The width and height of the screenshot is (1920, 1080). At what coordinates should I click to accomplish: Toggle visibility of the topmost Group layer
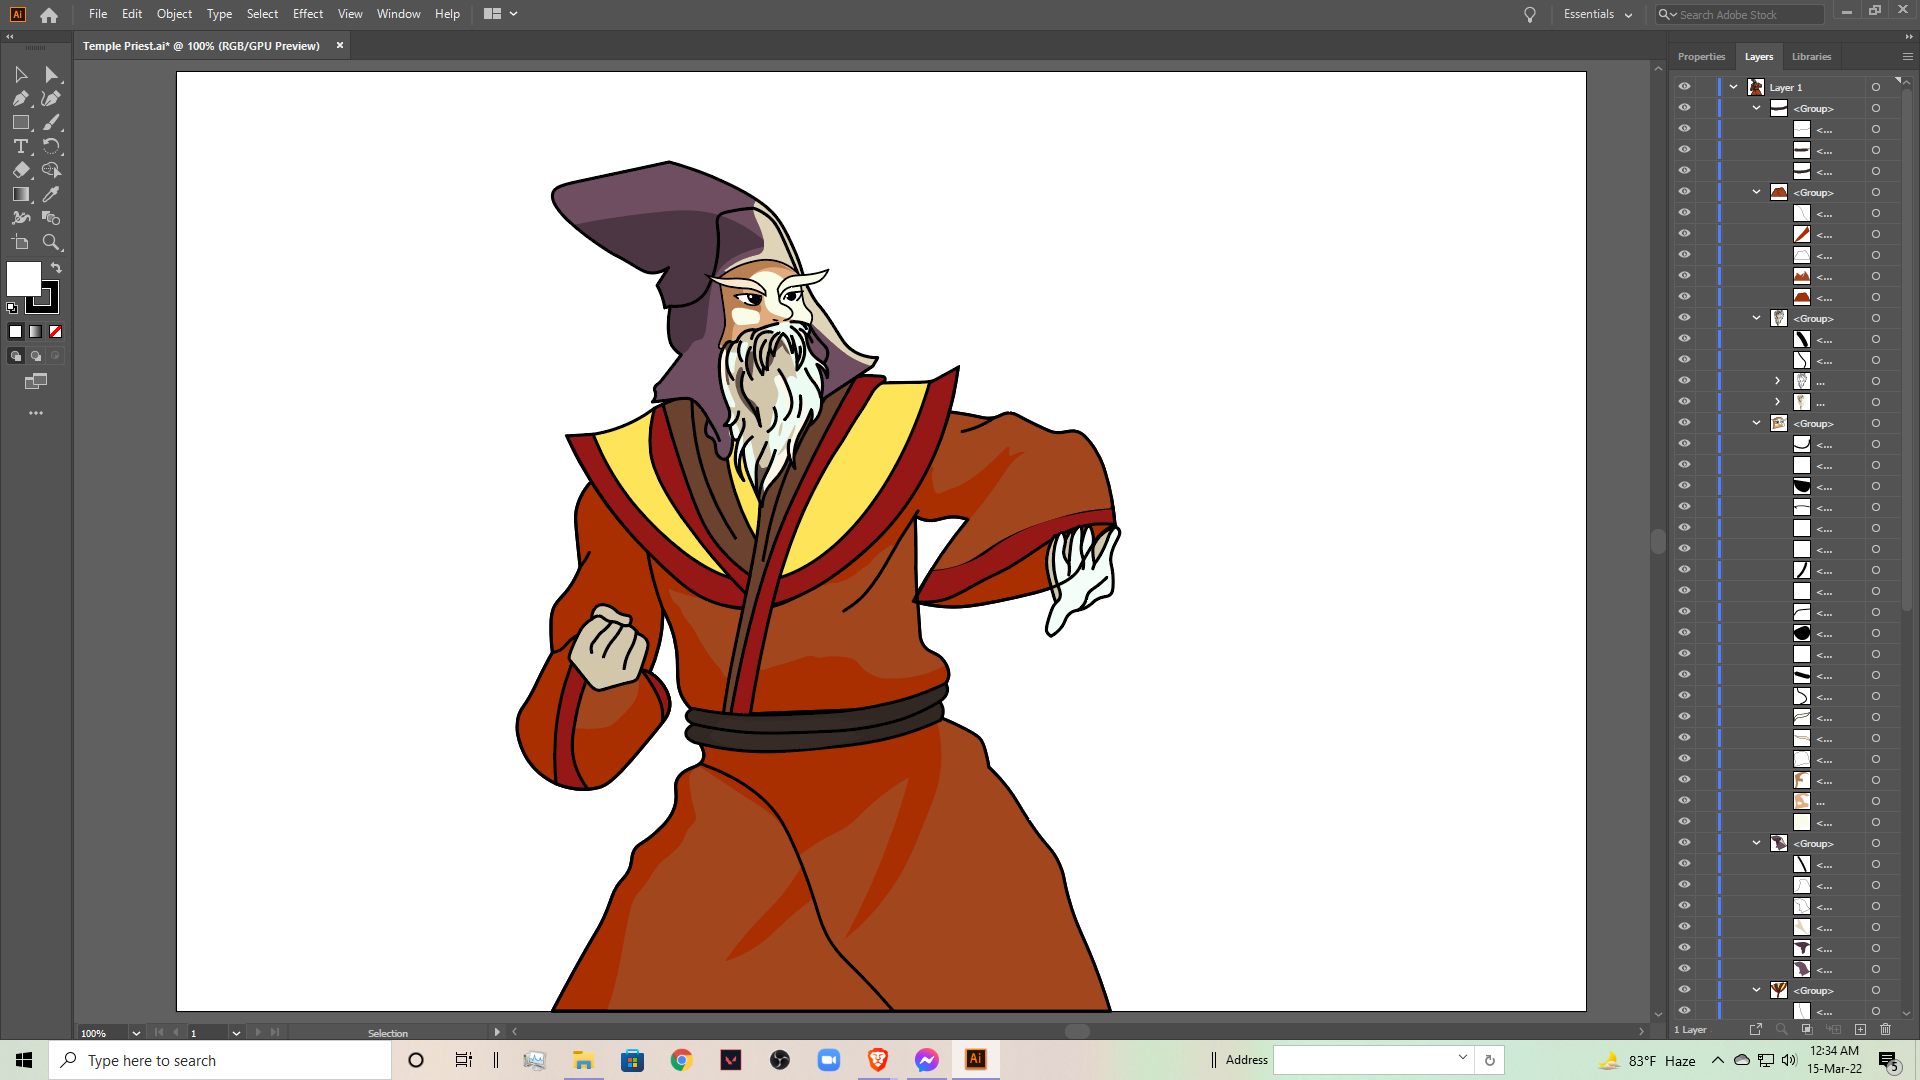pos(1684,107)
